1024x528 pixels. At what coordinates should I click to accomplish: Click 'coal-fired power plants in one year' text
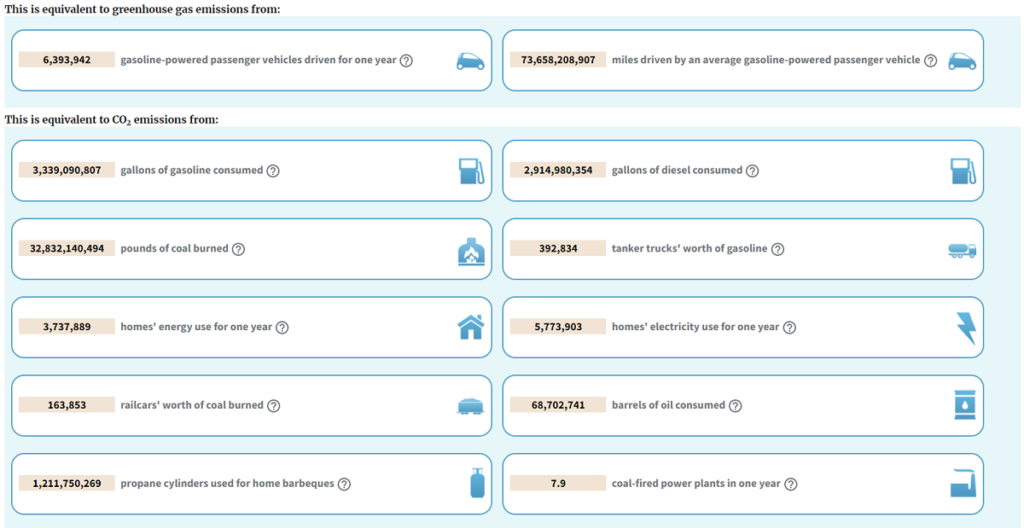[696, 484]
